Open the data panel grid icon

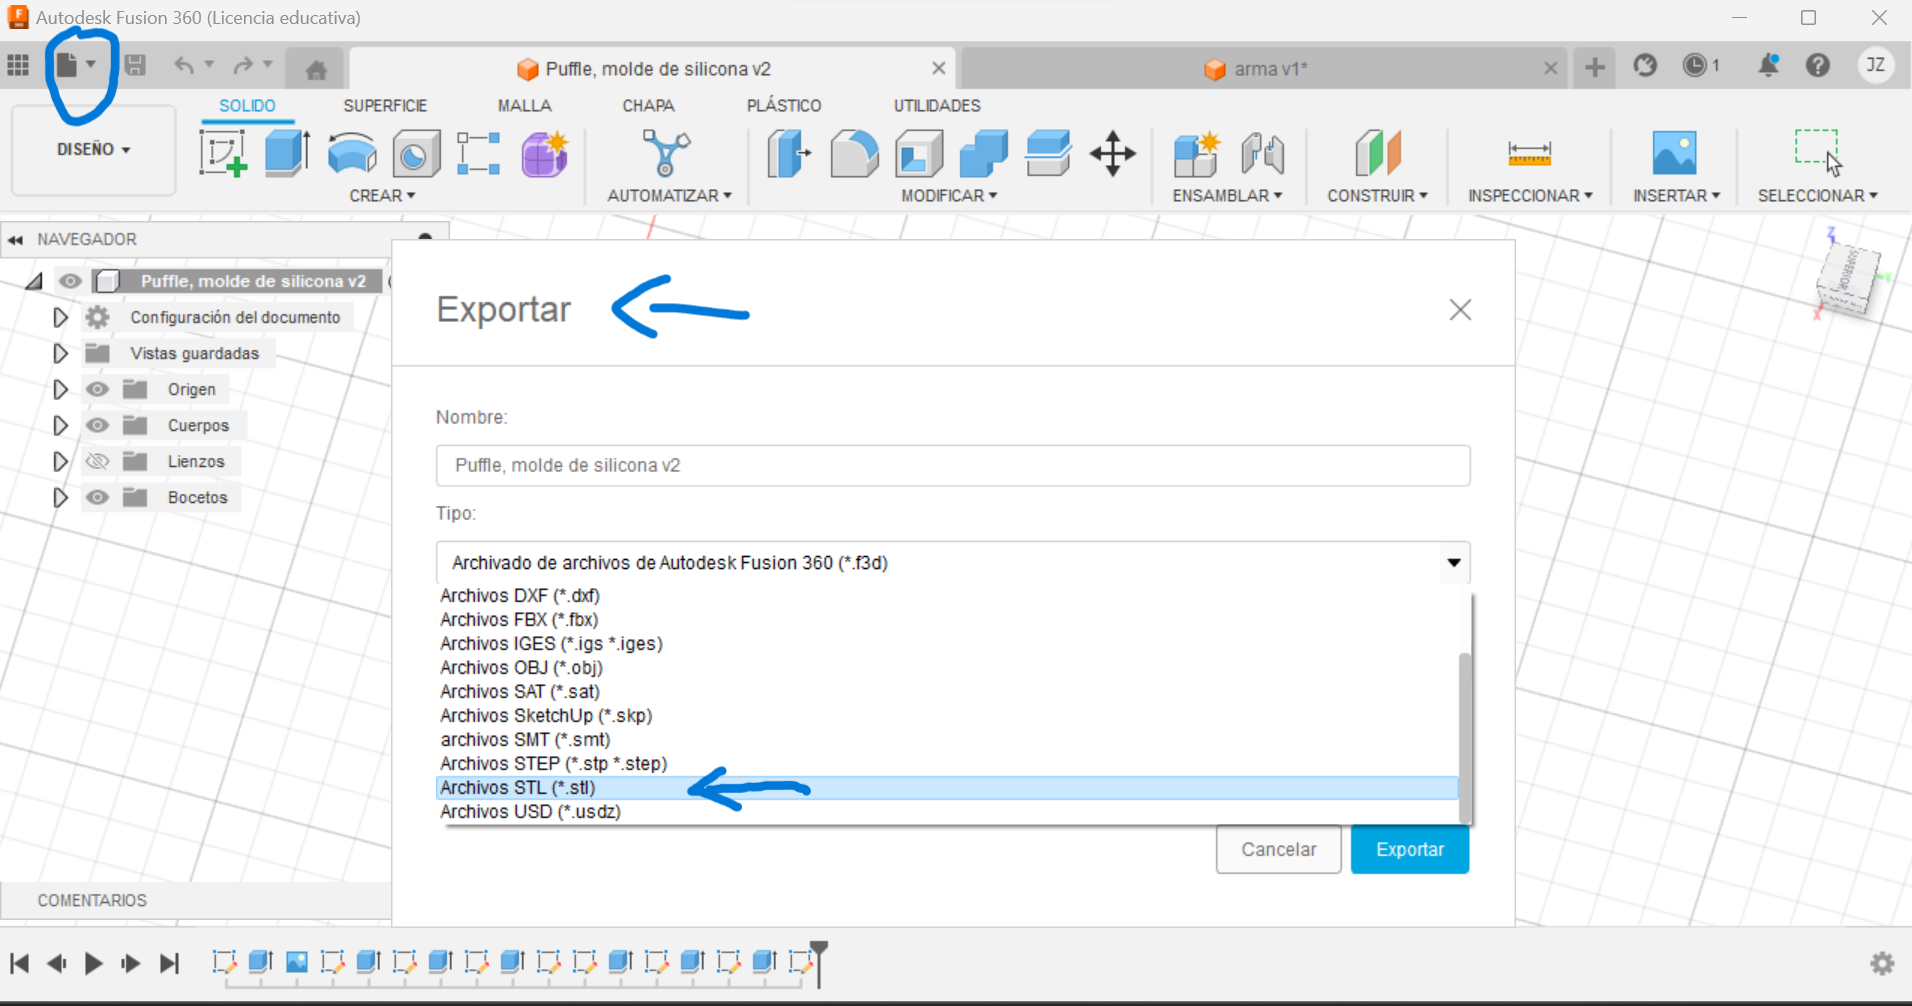coord(18,66)
